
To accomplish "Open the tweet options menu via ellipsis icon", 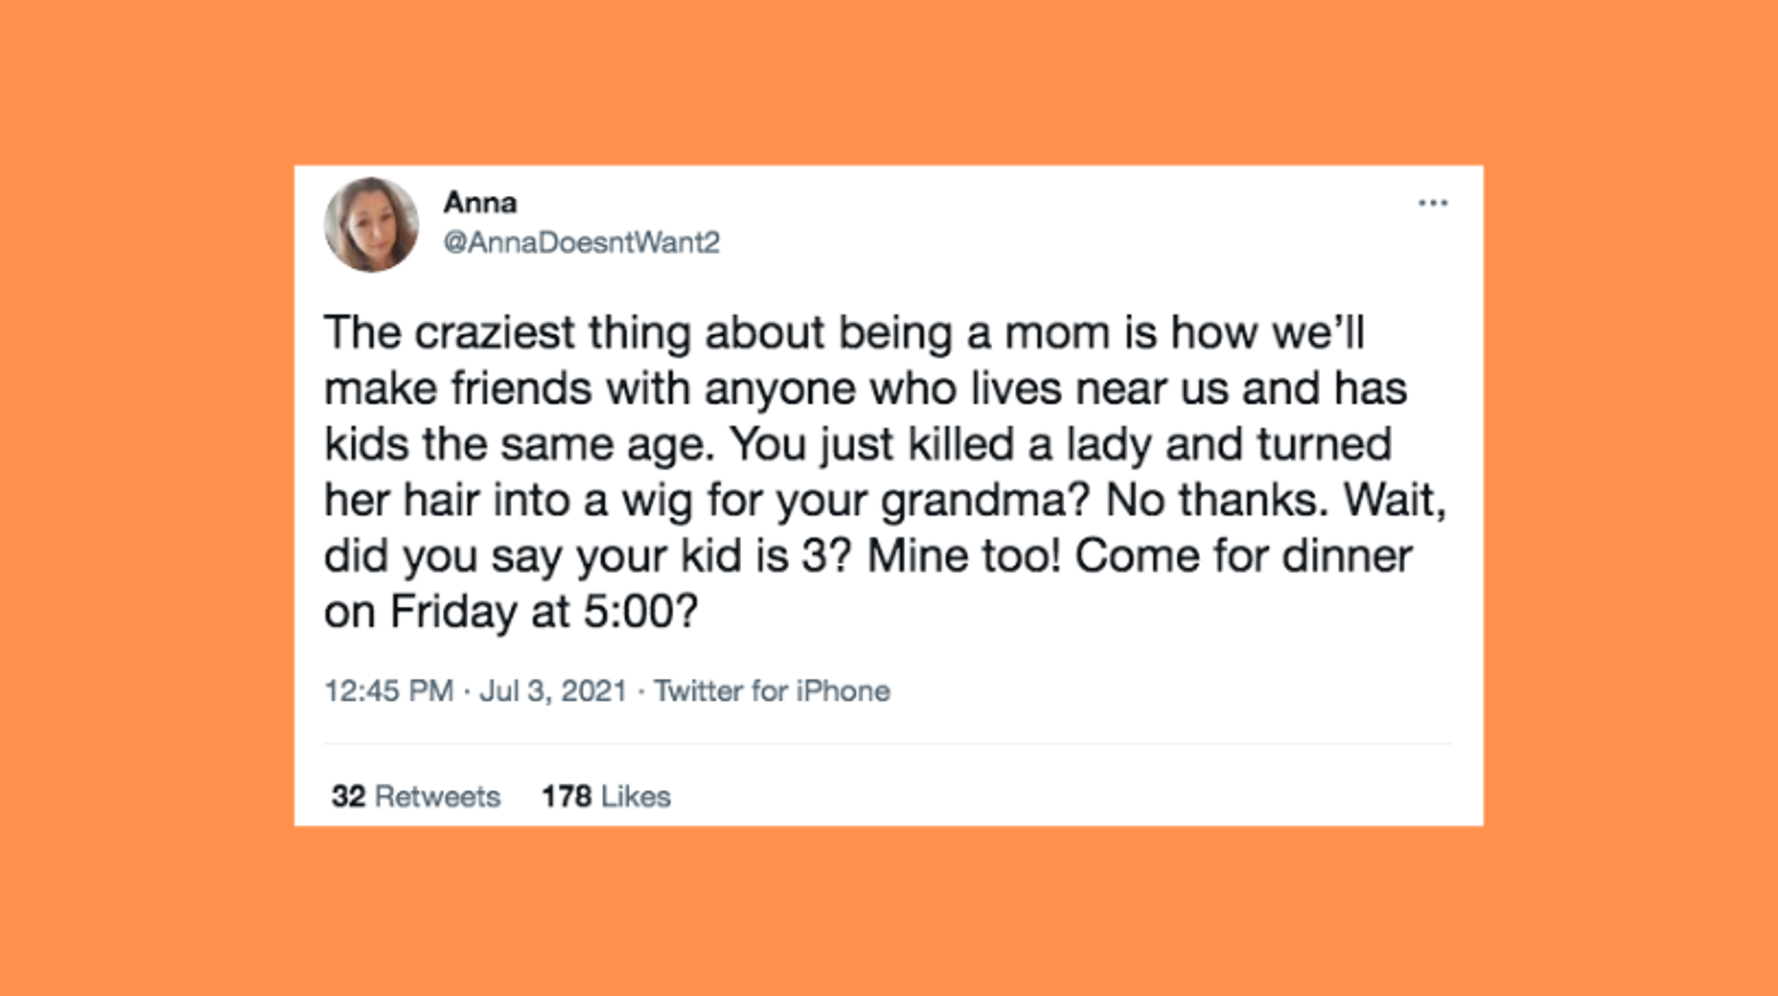I will (x=1434, y=203).
